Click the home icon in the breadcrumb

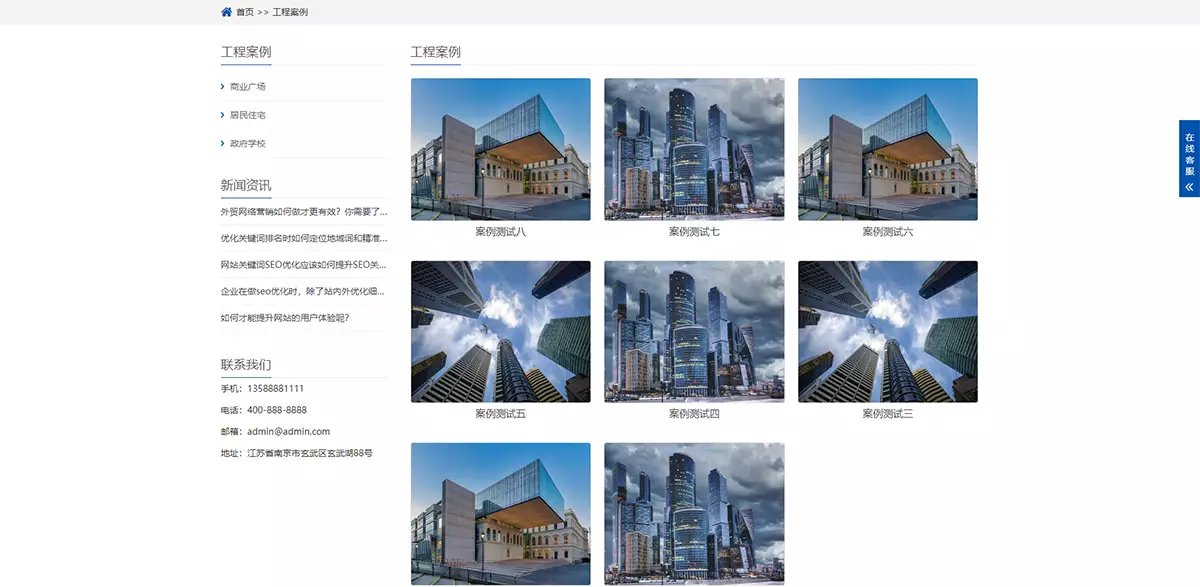[x=225, y=12]
